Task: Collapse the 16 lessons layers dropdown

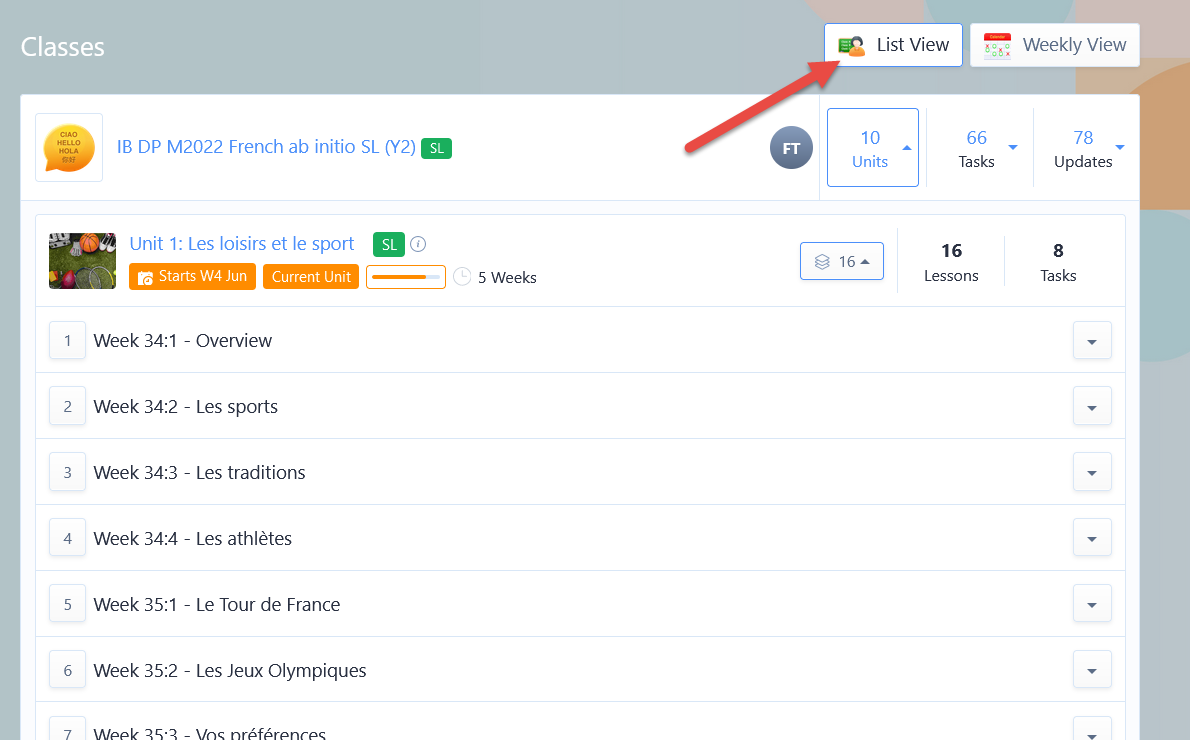Action: 842,261
